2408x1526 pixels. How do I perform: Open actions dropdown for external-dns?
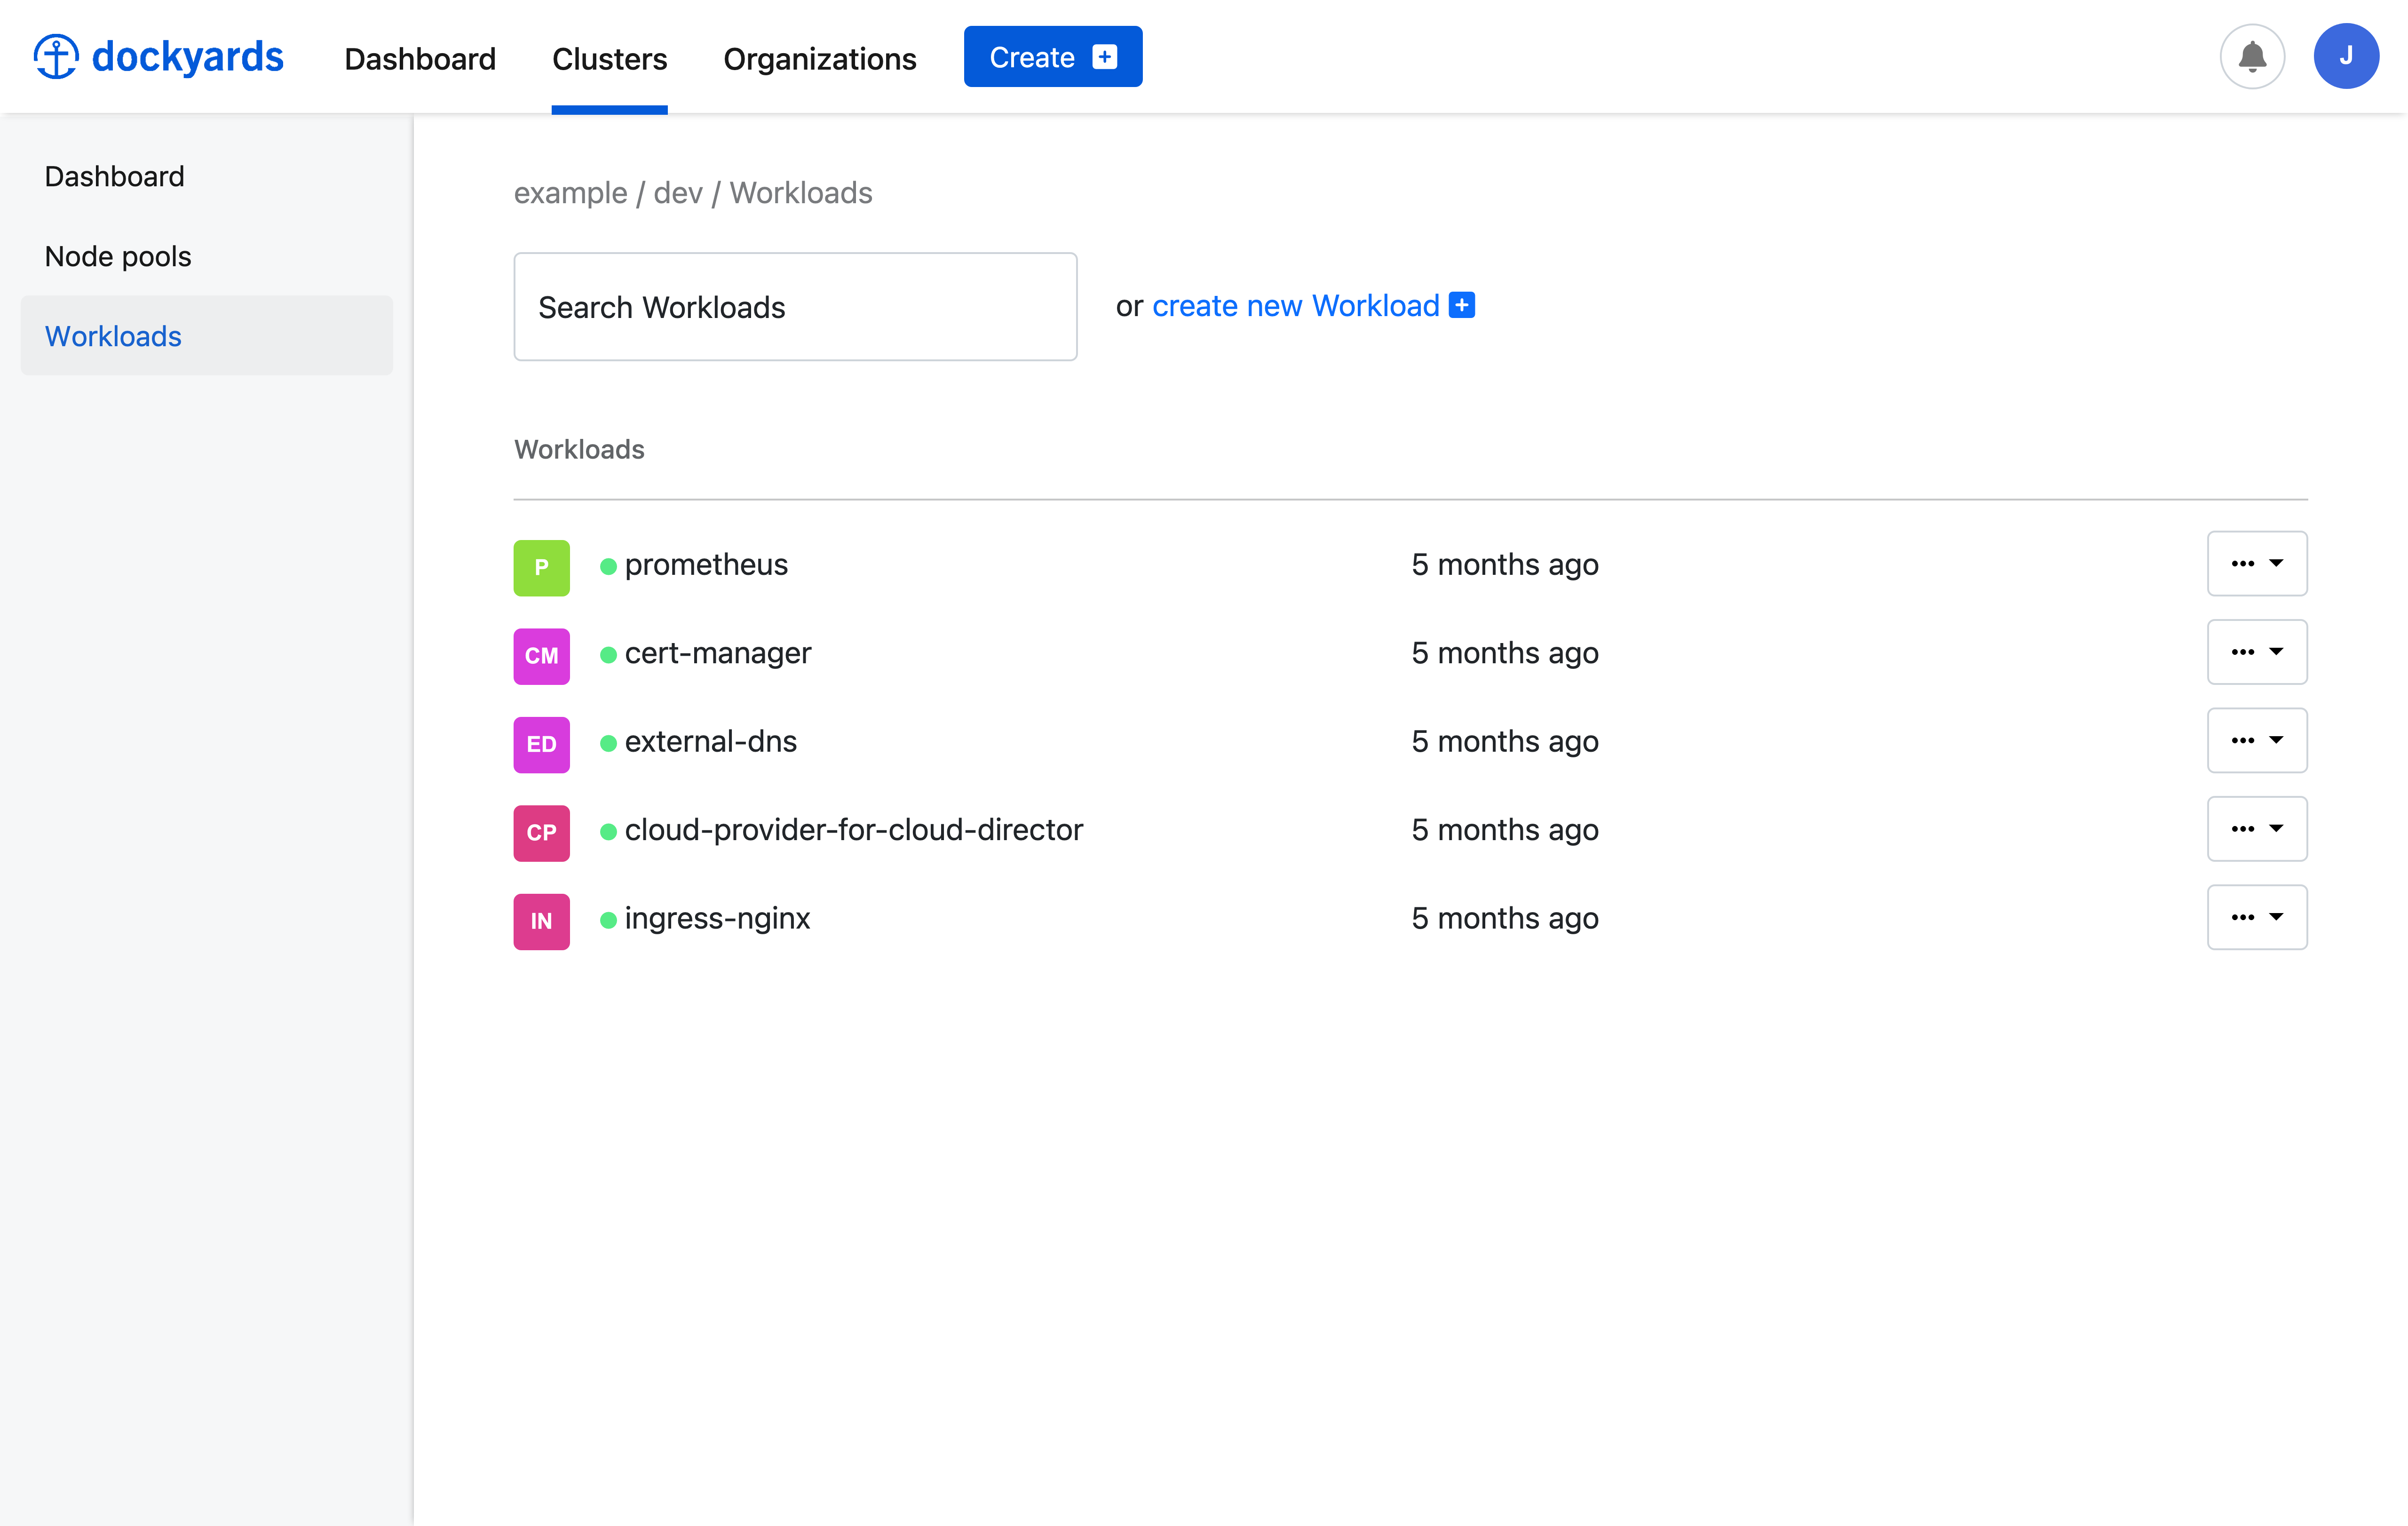tap(2257, 740)
